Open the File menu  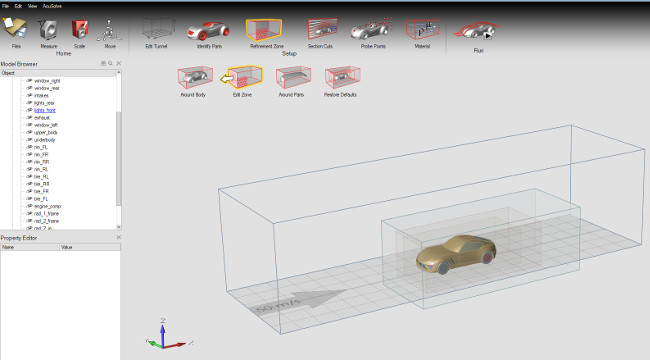[x=5, y=6]
